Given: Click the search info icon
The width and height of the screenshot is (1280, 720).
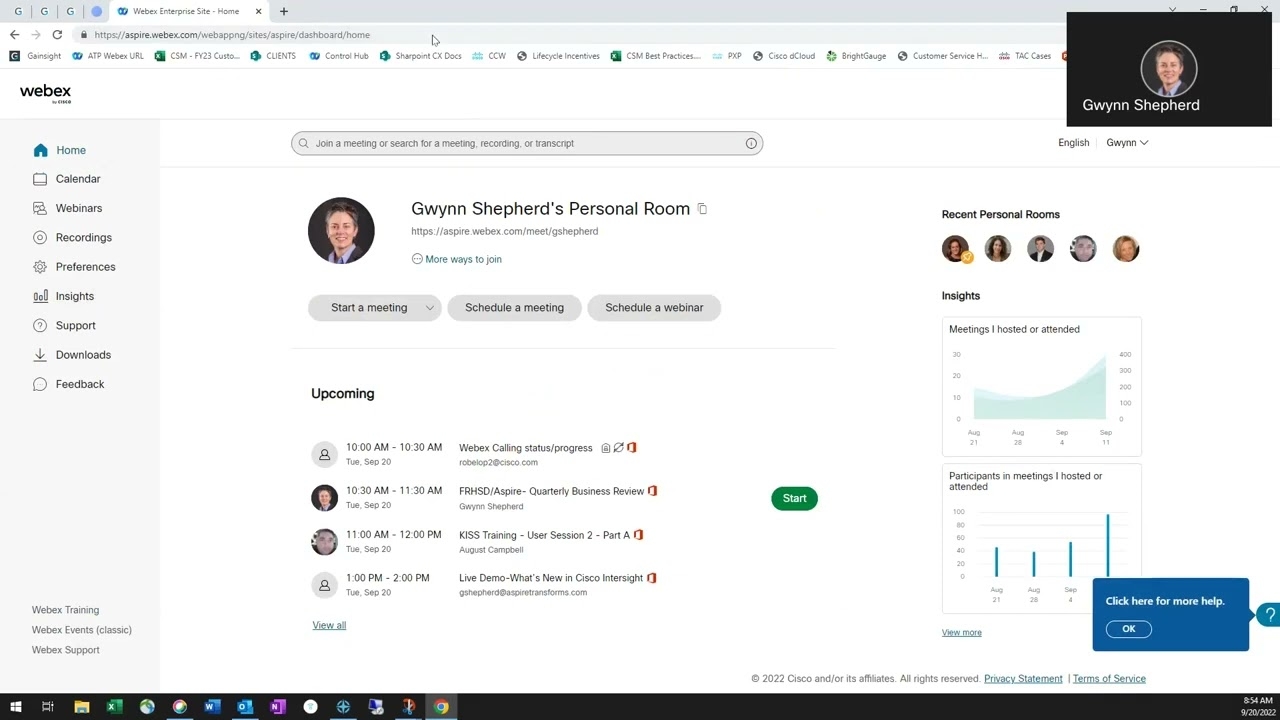Looking at the screenshot, I should pyautogui.click(x=751, y=143).
